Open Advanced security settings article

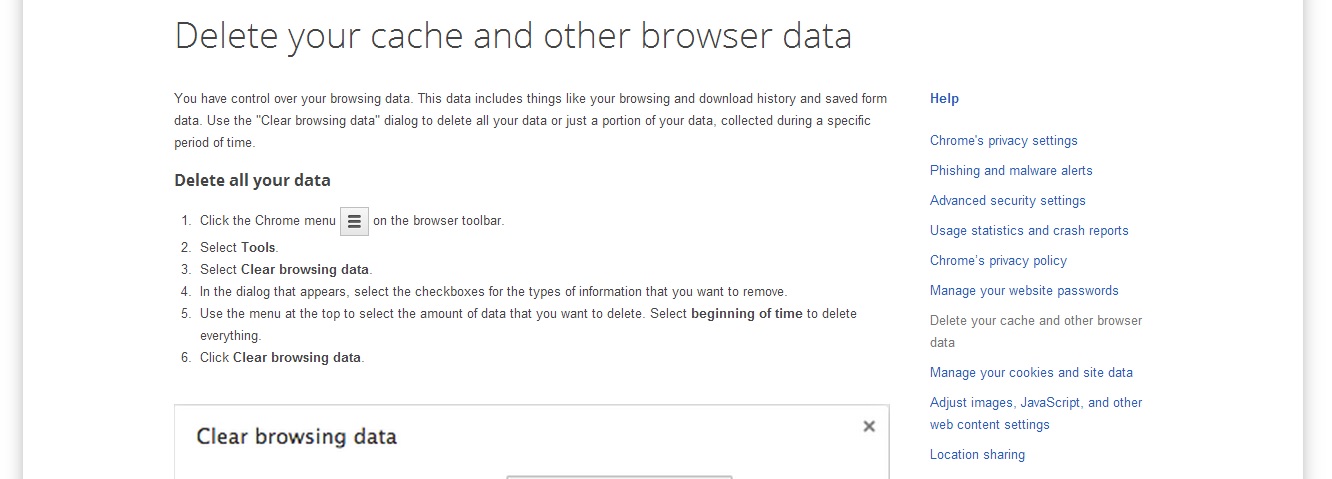click(x=1008, y=201)
